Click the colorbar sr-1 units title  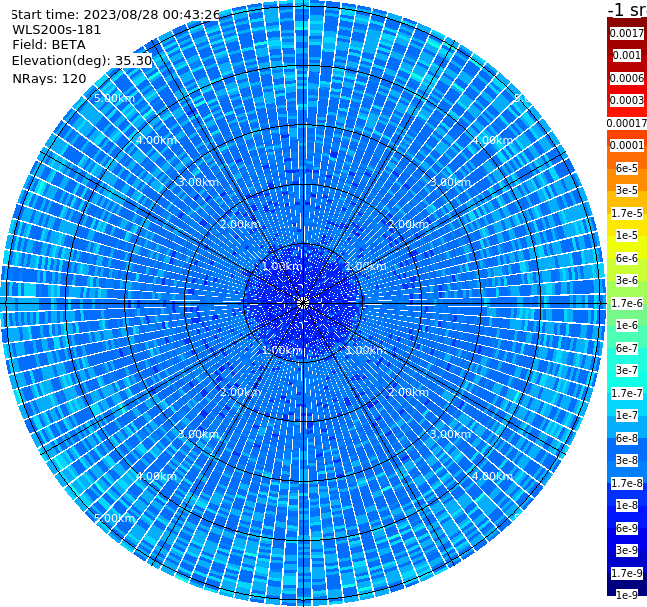pyautogui.click(x=627, y=9)
